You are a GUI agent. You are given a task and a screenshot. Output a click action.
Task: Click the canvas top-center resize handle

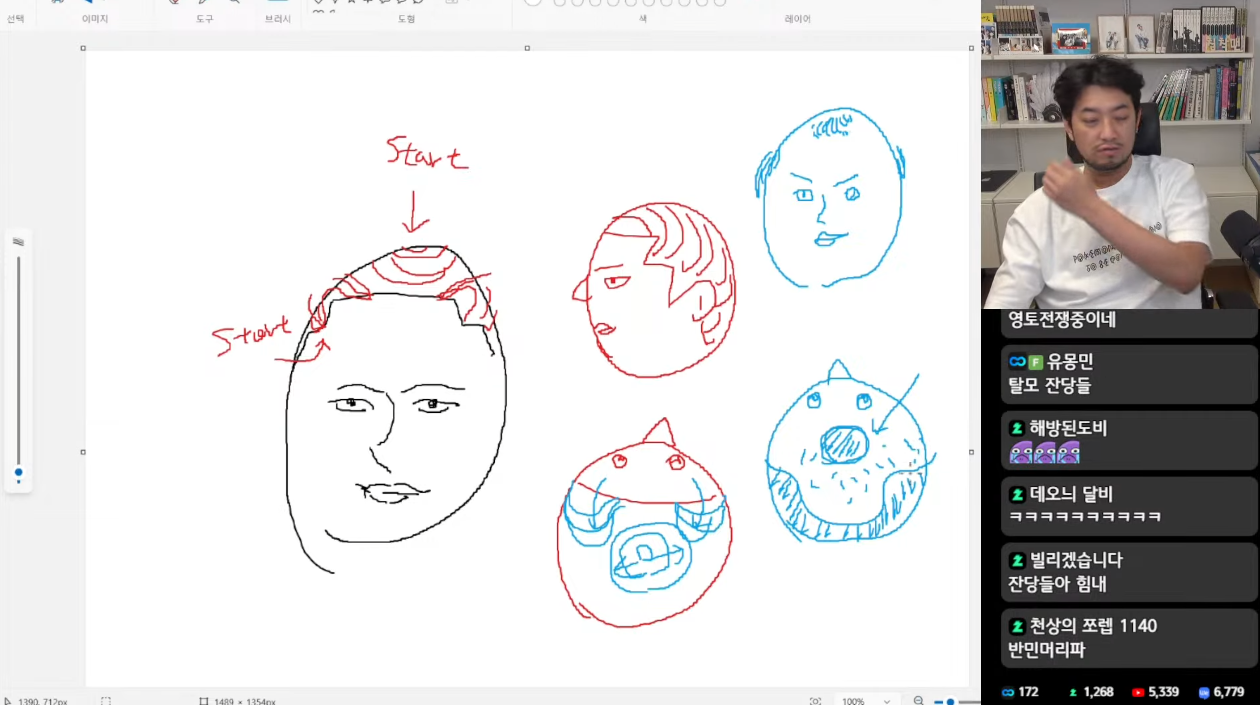[527, 48]
